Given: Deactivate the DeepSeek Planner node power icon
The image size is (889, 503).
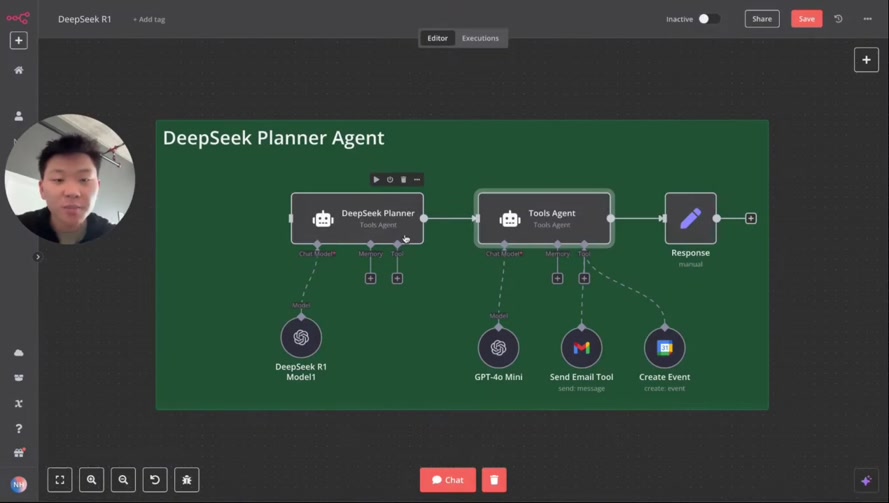Looking at the screenshot, I should tap(390, 179).
